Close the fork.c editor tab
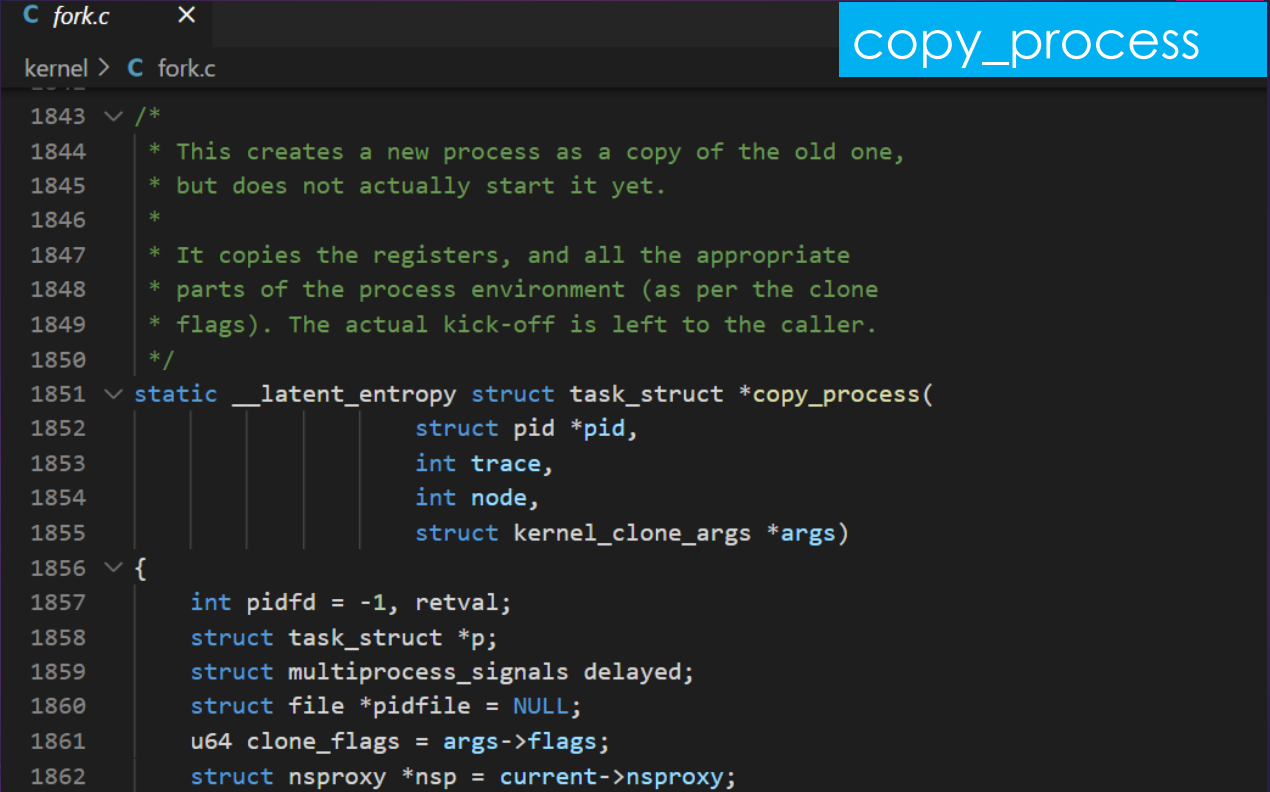 [186, 16]
